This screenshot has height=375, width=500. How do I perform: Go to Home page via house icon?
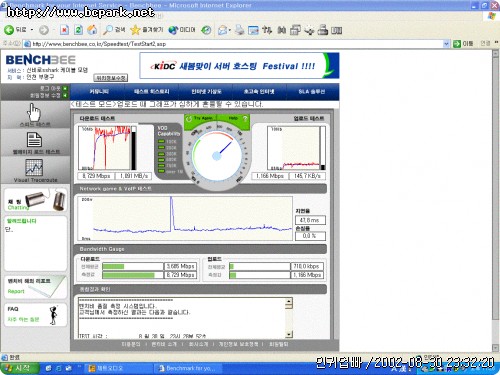pos(92,30)
